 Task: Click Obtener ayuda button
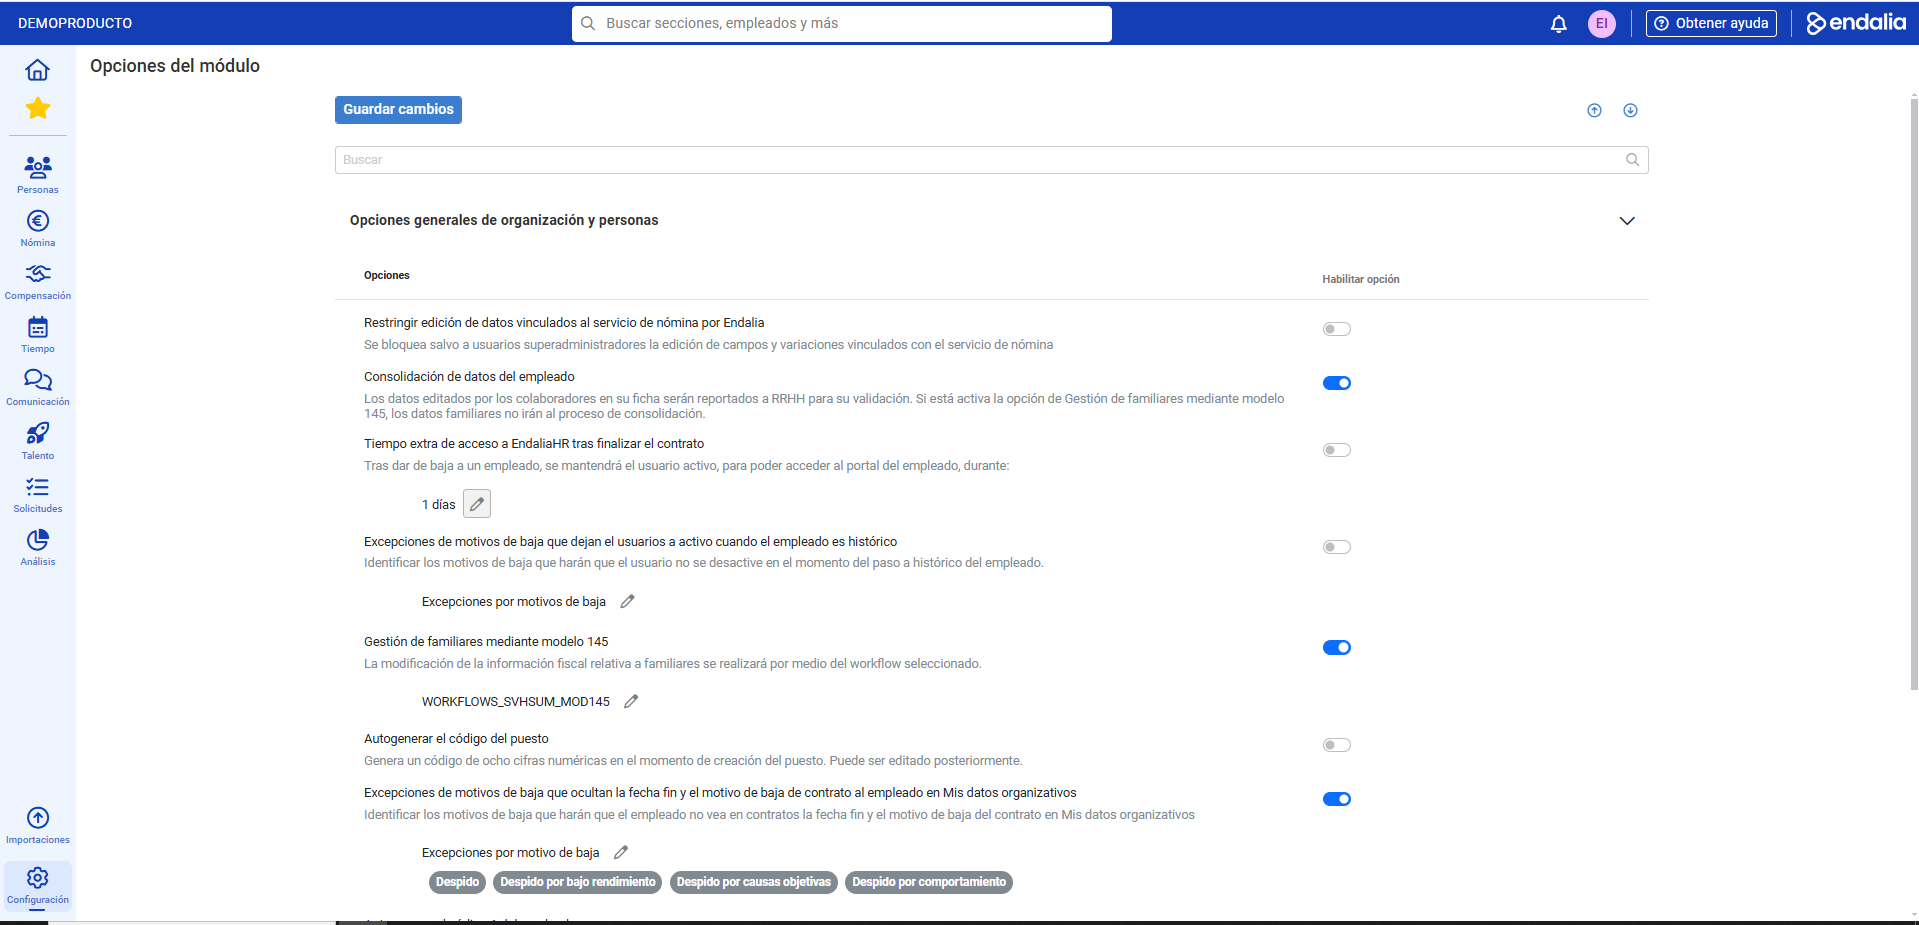[x=1711, y=23]
